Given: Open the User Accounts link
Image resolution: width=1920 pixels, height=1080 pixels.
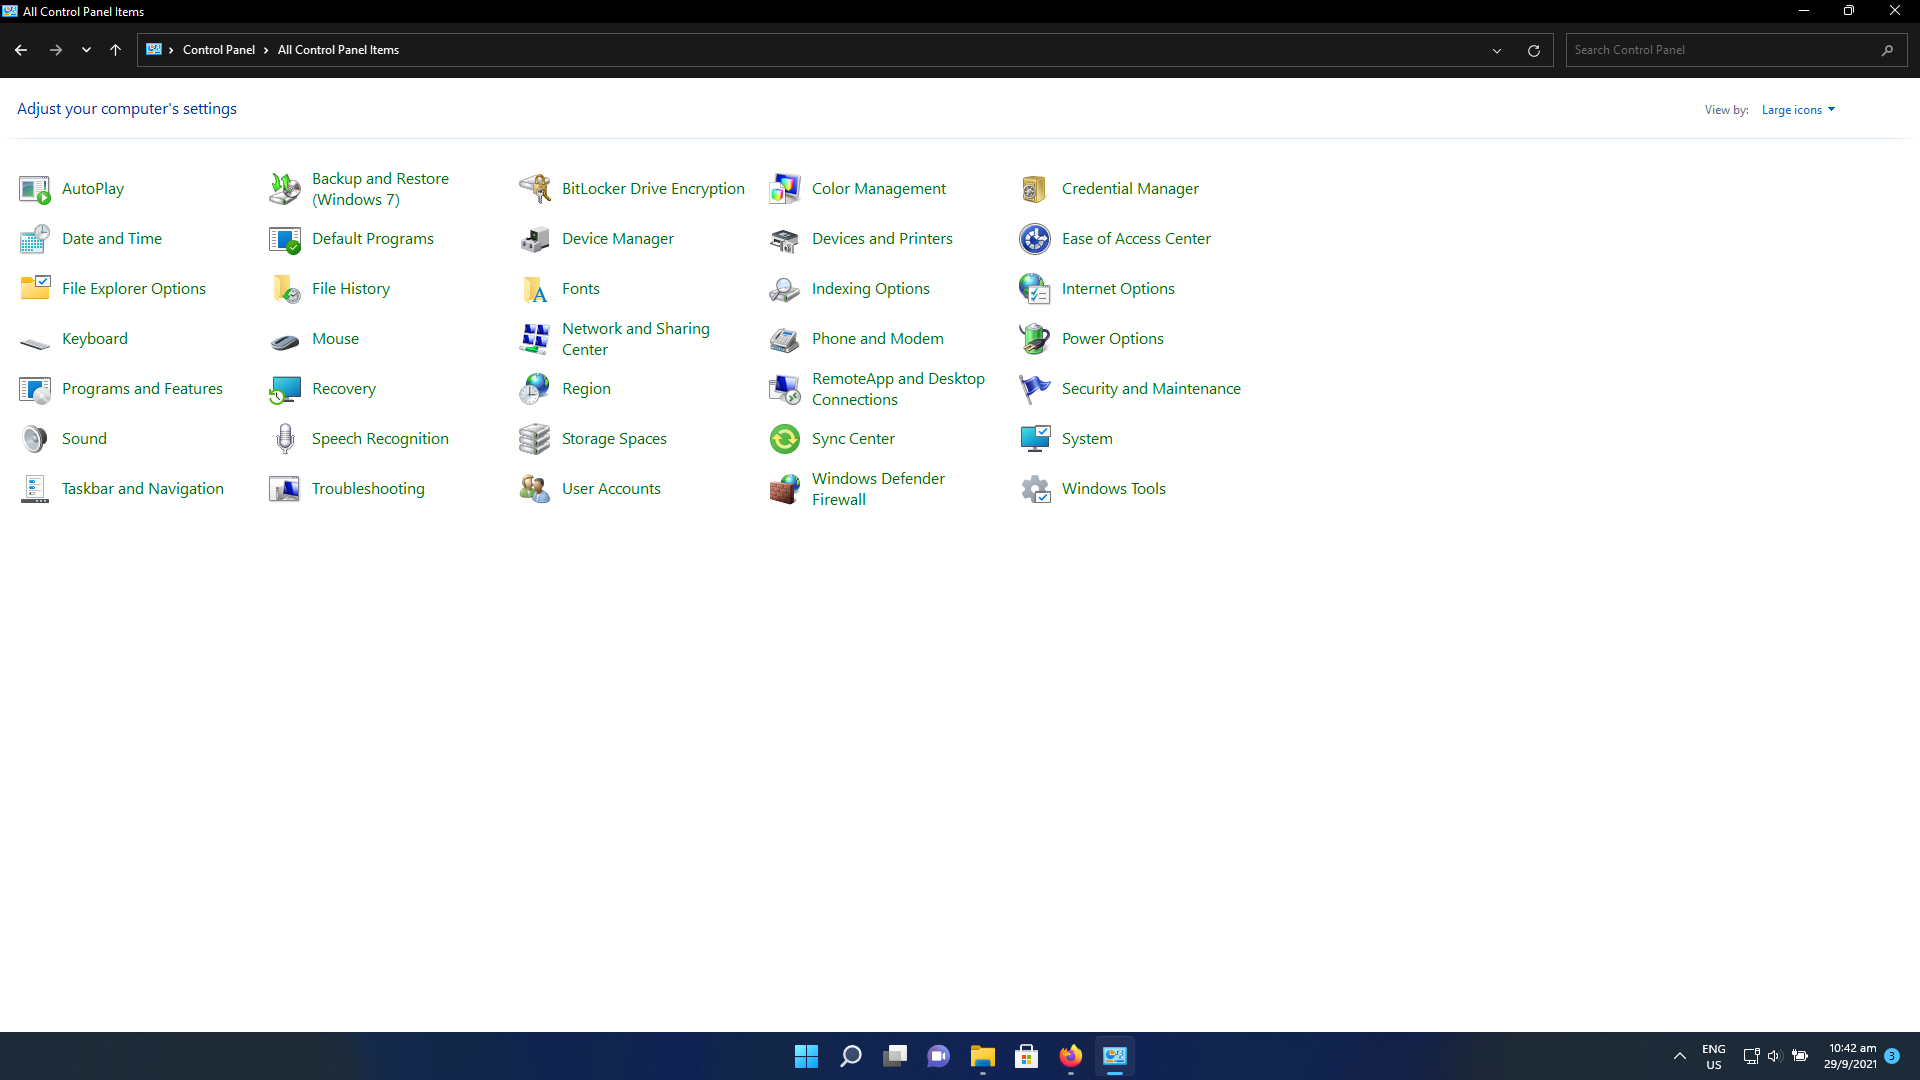Looking at the screenshot, I should tap(611, 489).
